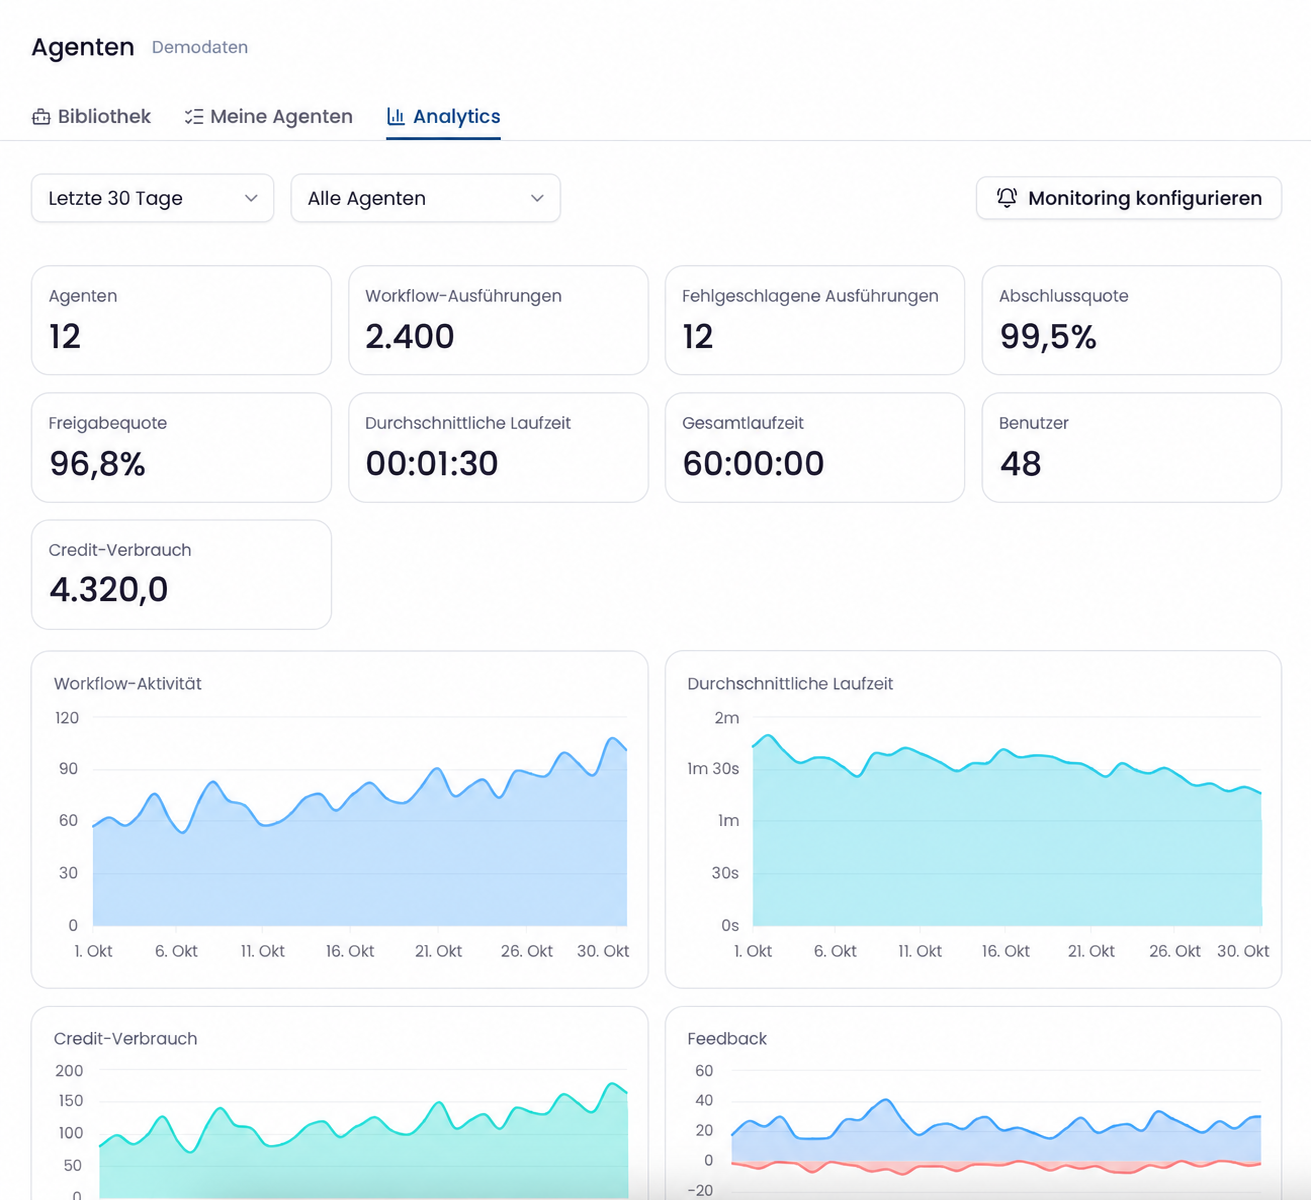Click 120 label on Workflow-Aktivität axis

67,718
